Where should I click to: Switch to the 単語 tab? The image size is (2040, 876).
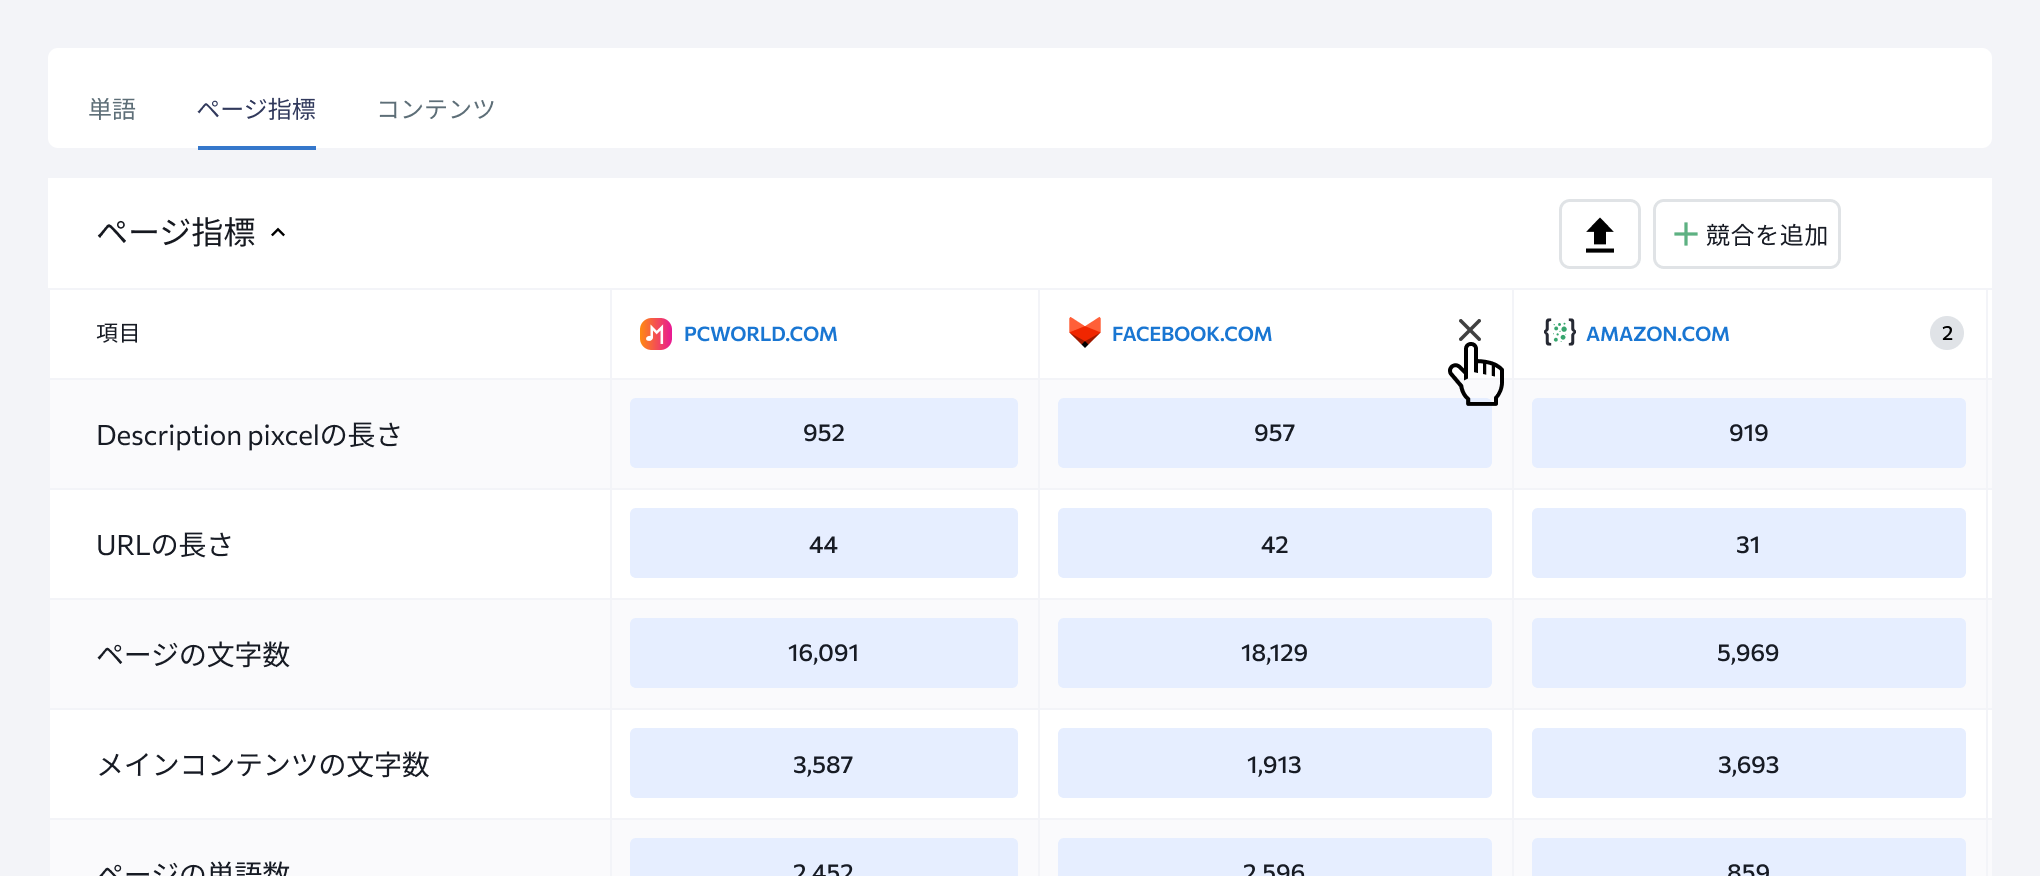[112, 108]
